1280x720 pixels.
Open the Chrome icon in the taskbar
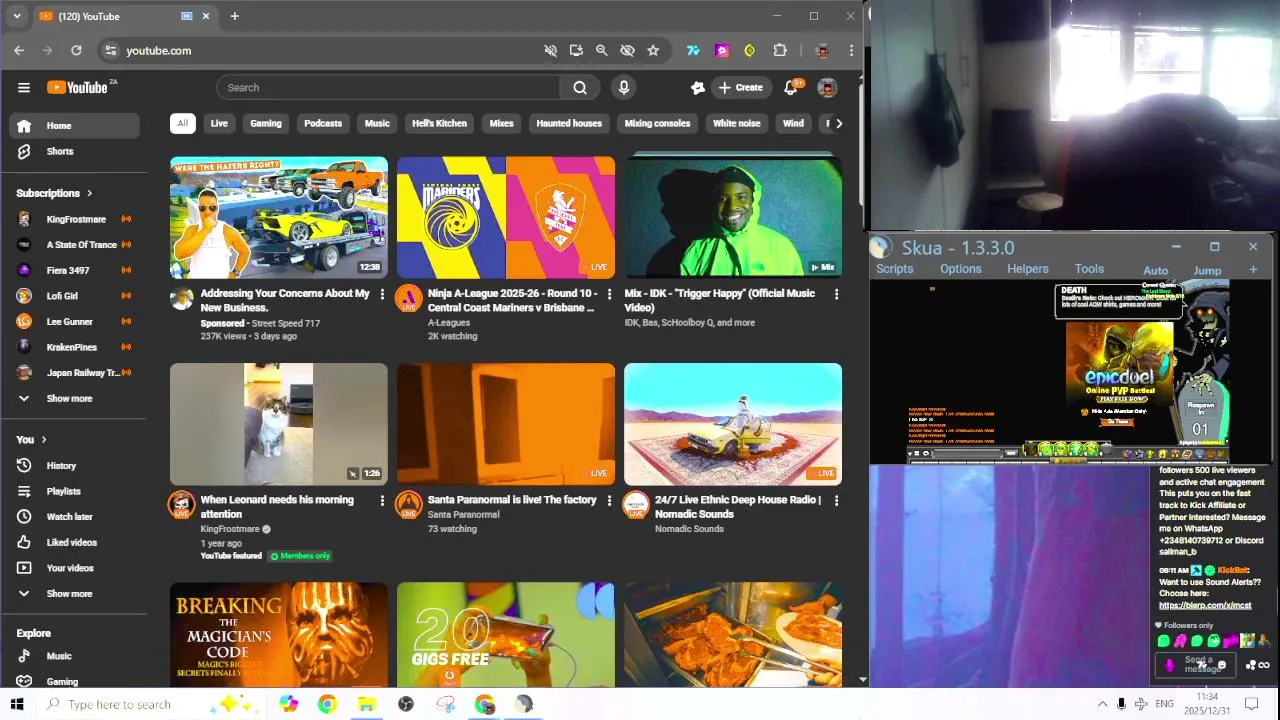click(327, 704)
